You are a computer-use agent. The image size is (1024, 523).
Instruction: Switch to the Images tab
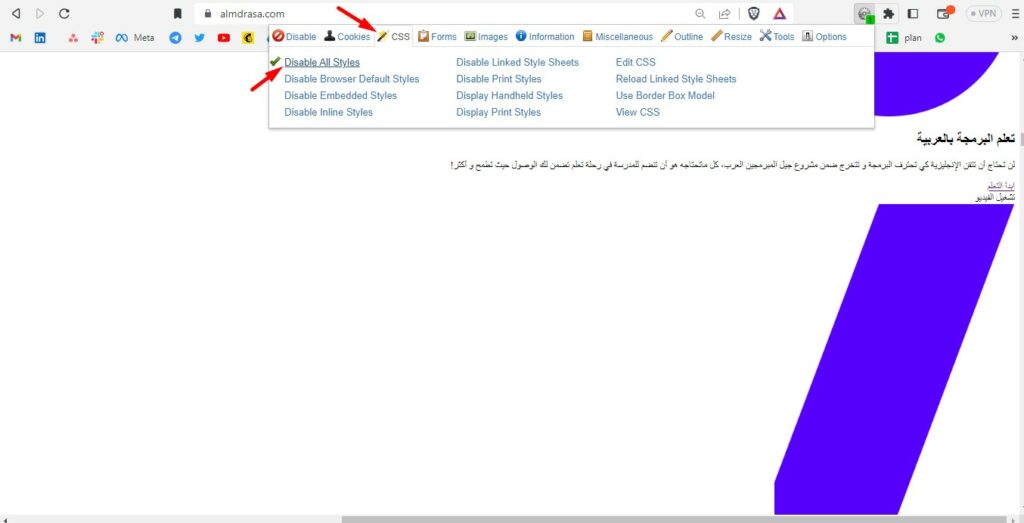coord(486,37)
